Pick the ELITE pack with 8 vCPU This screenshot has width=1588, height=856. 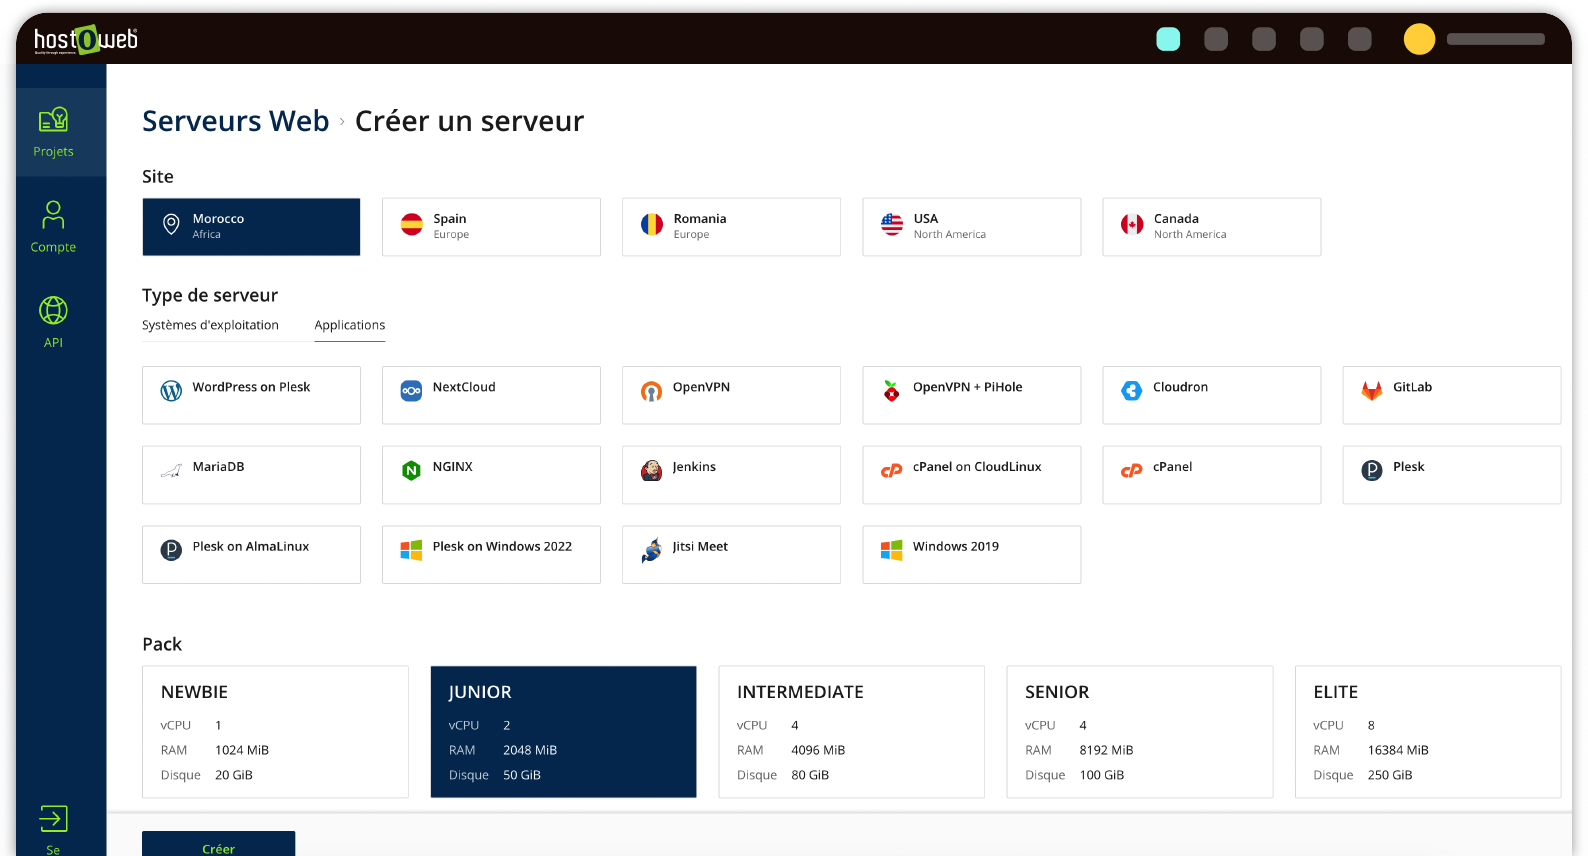(x=1427, y=732)
